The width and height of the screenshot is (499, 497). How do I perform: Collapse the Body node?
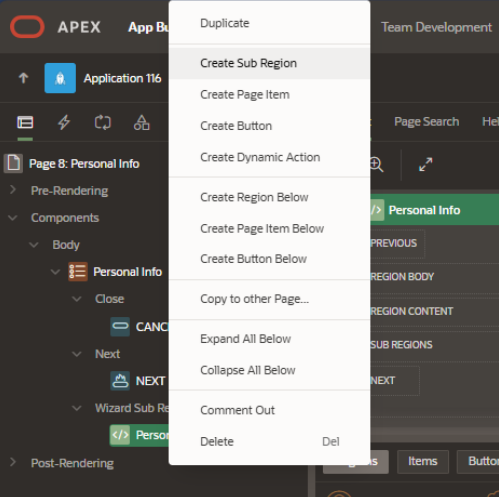pos(34,245)
